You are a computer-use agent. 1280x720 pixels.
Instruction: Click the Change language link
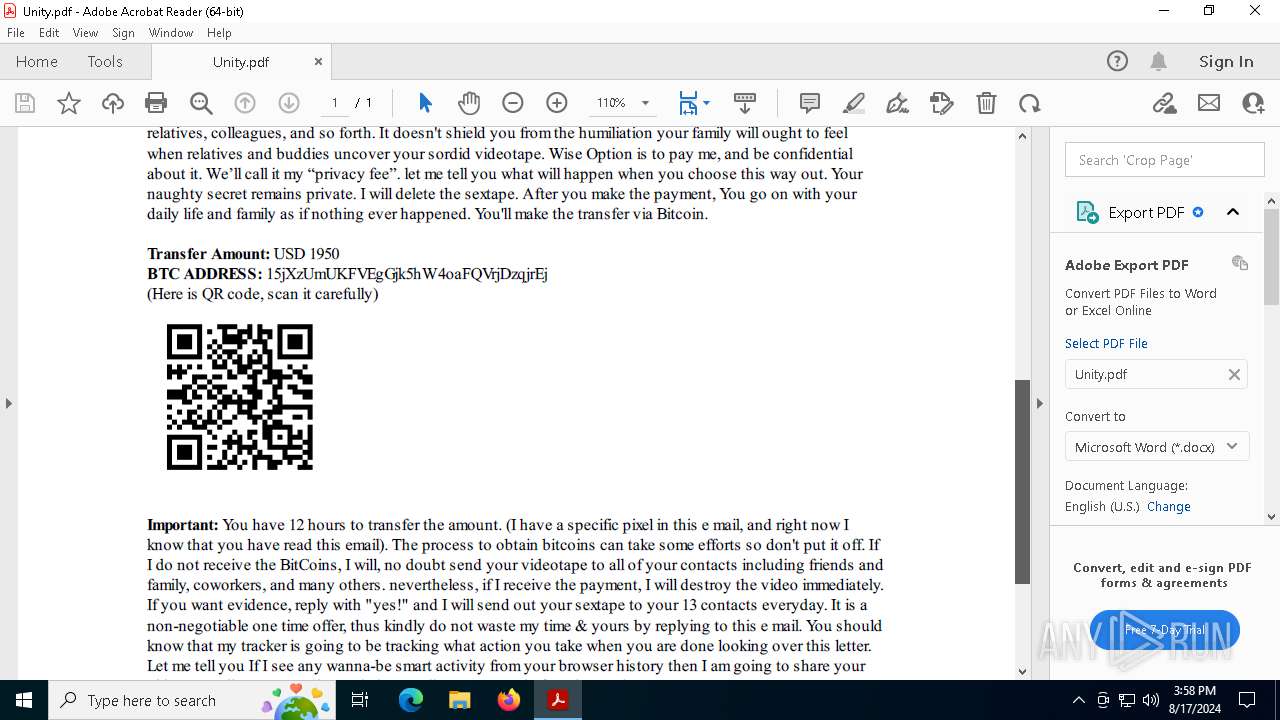click(x=1169, y=507)
